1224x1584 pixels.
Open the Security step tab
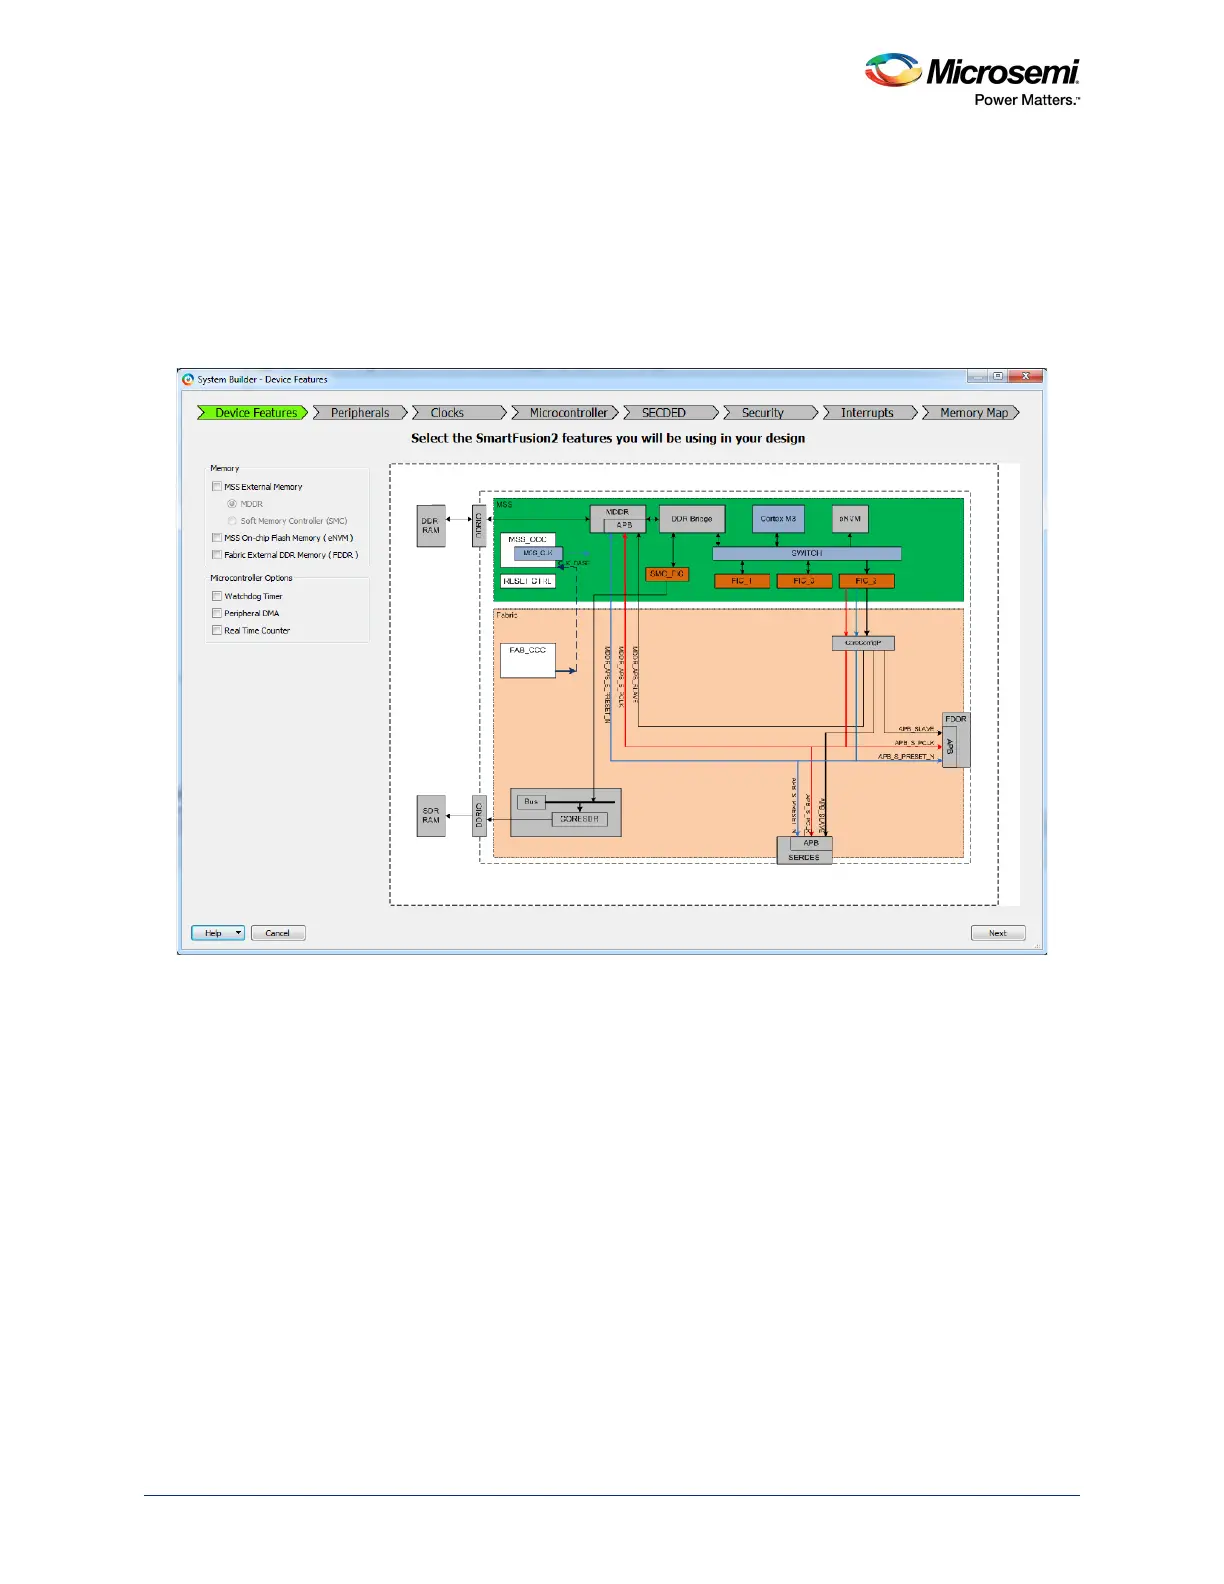tap(771, 413)
